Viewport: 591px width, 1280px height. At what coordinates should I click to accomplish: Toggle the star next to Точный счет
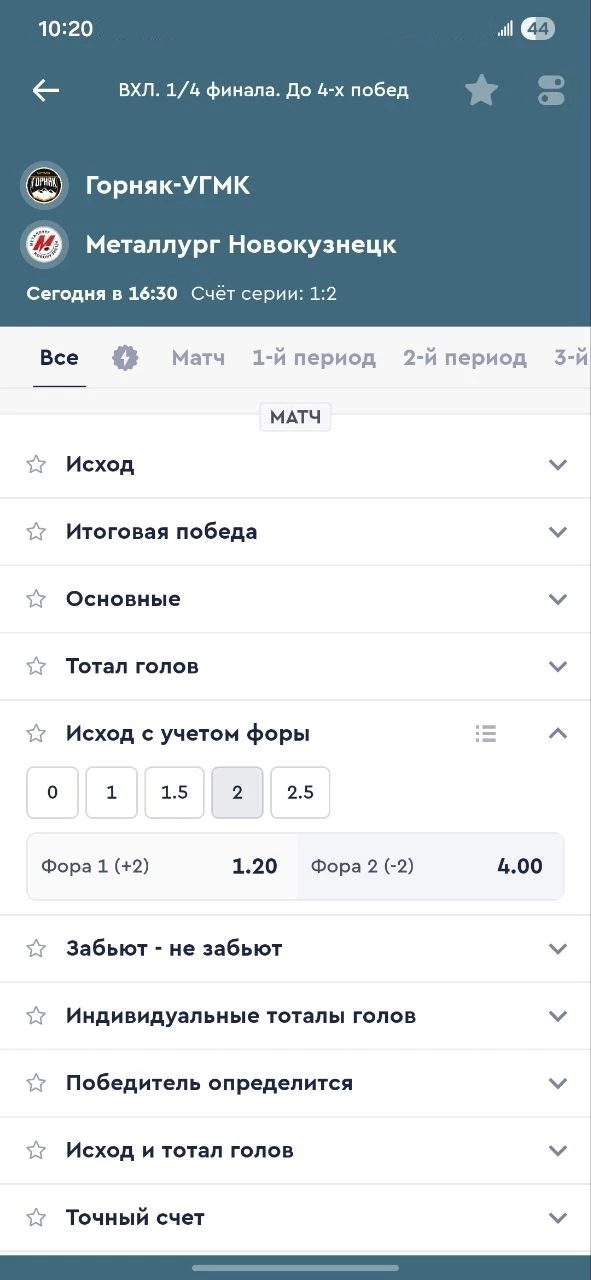click(36, 1217)
